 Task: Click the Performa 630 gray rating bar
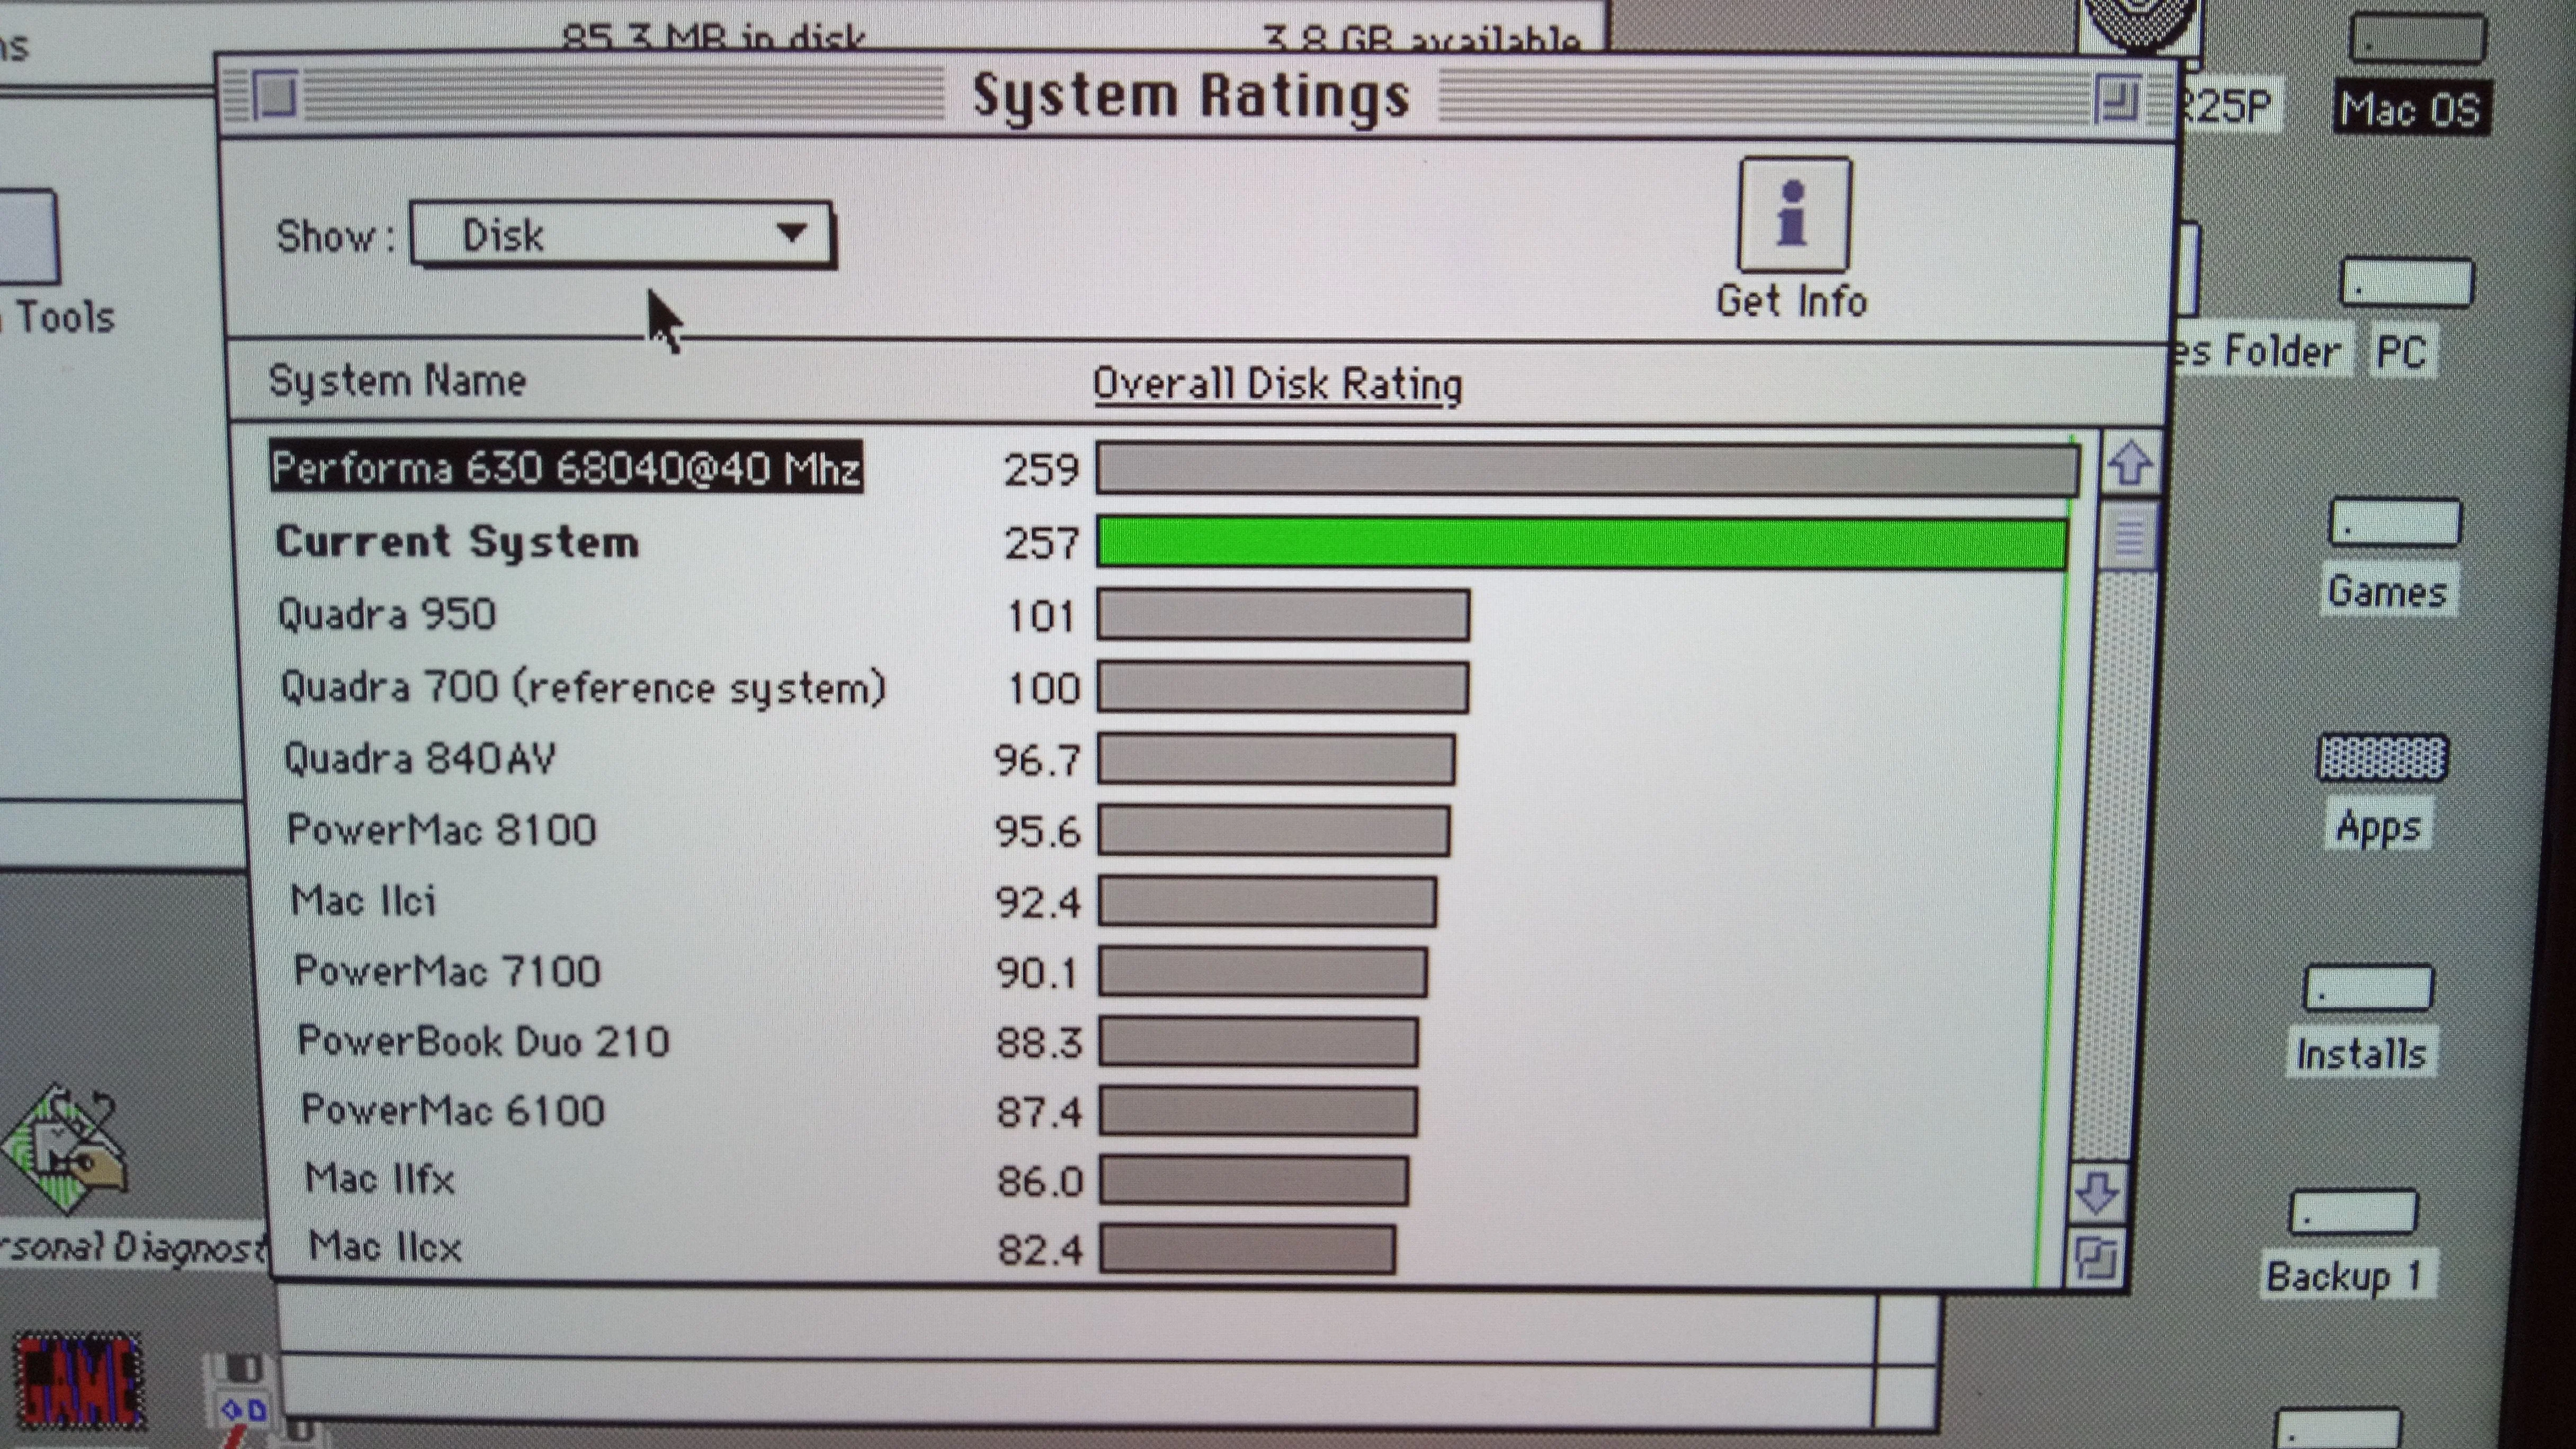(1588, 470)
